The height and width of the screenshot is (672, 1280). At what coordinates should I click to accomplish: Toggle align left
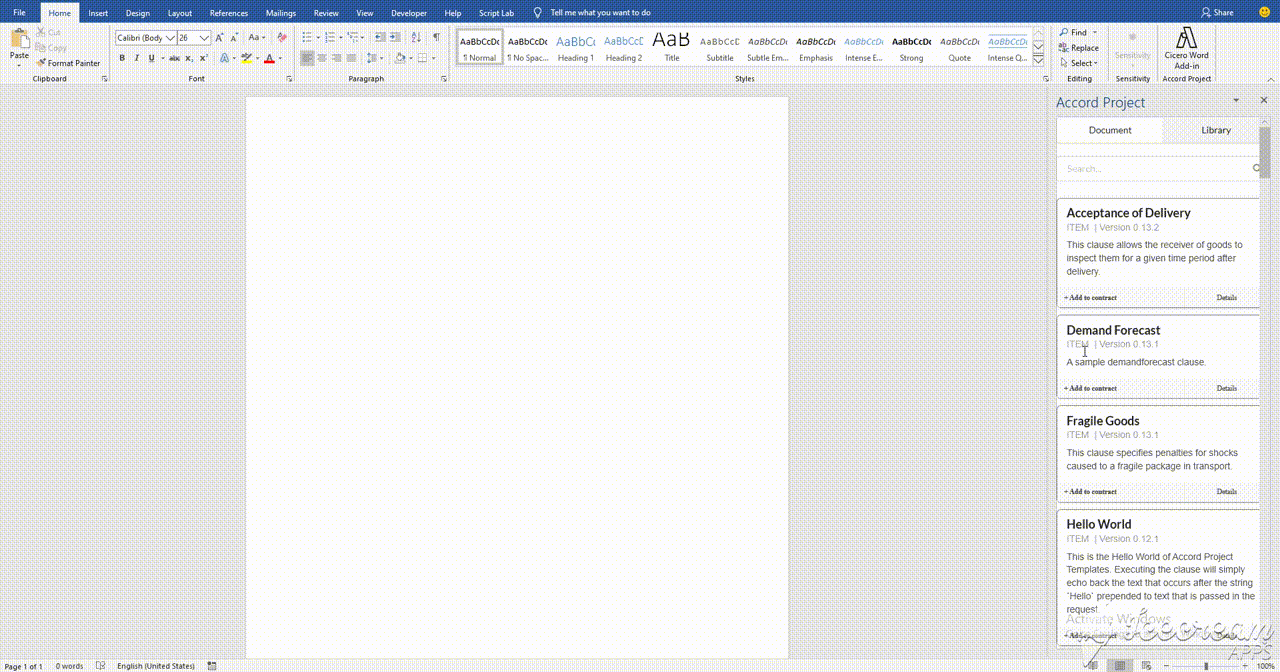(x=307, y=58)
